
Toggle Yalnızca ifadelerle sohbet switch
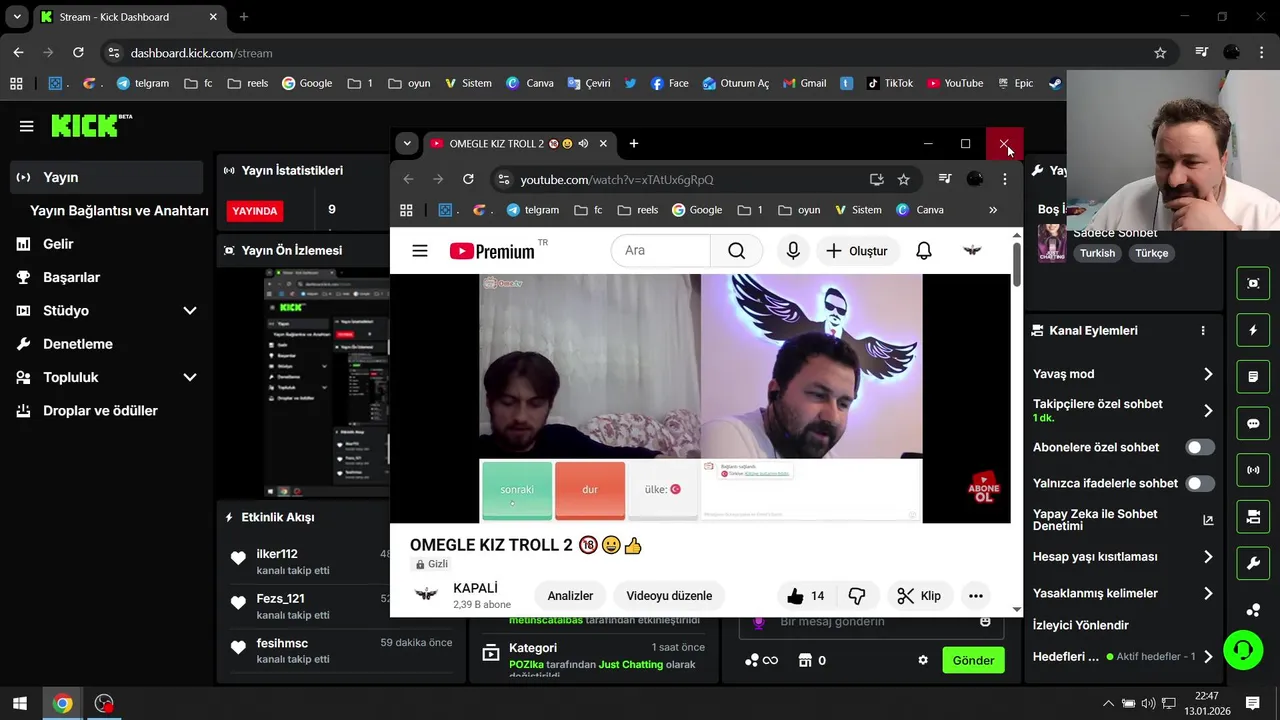point(1200,483)
